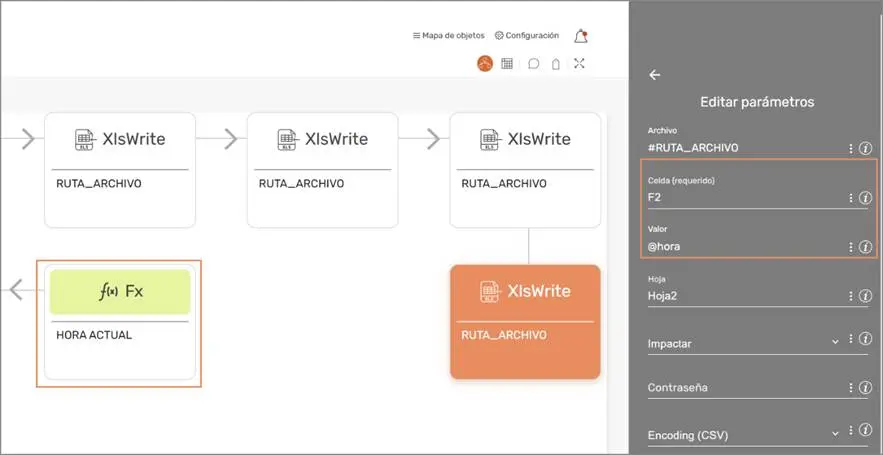883x455 pixels.
Task: Click the HORA ACTUAL label
Action: pyautogui.click(x=94, y=335)
